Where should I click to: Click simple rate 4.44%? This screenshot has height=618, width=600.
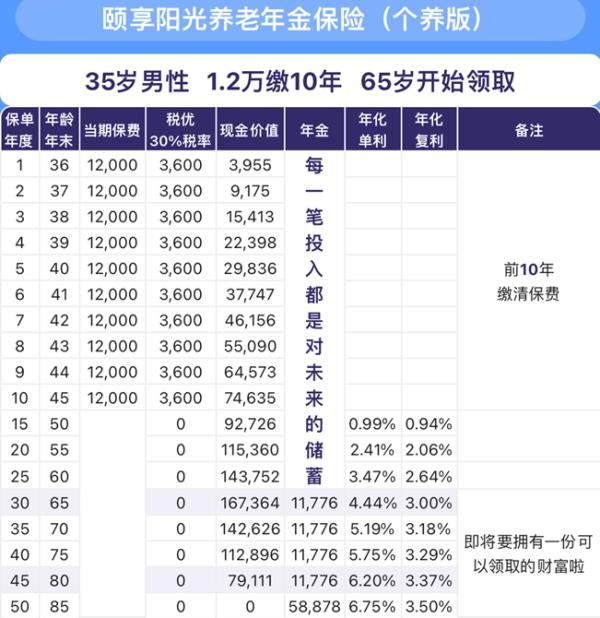[372, 503]
